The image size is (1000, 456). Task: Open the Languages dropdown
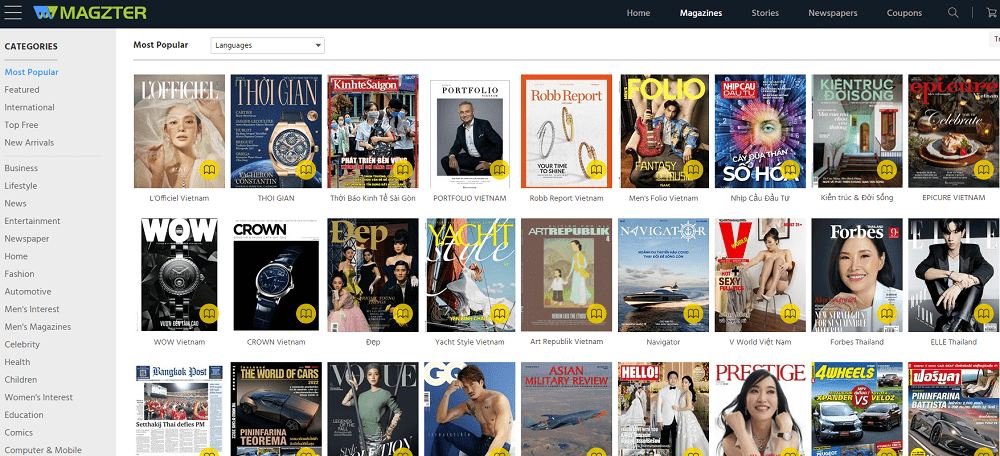pos(267,45)
